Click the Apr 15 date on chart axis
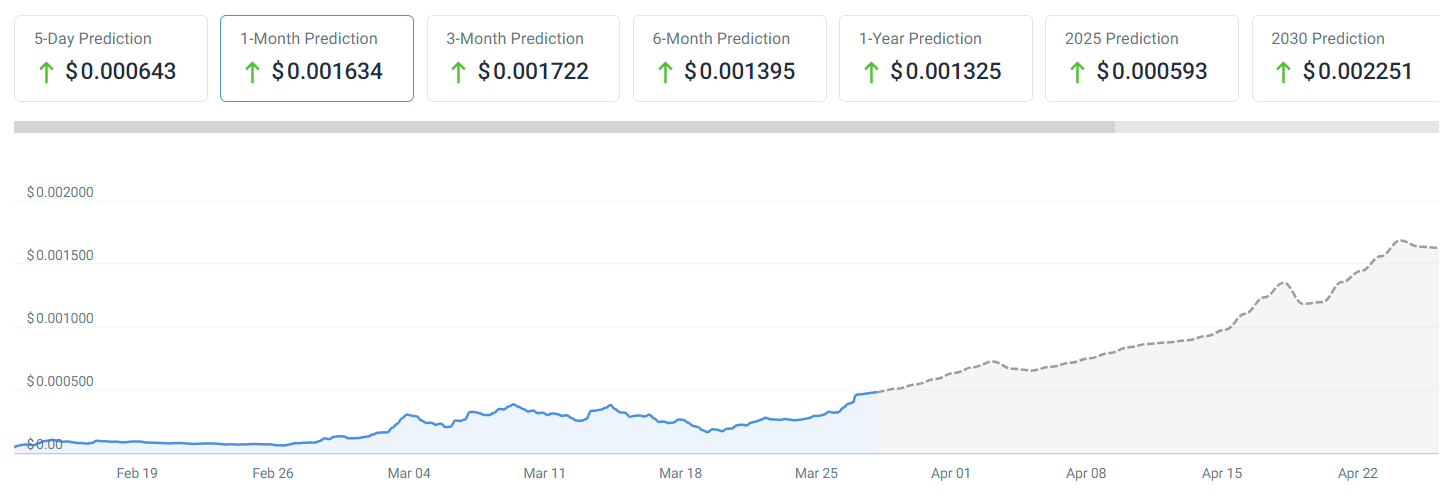 pyautogui.click(x=1222, y=473)
